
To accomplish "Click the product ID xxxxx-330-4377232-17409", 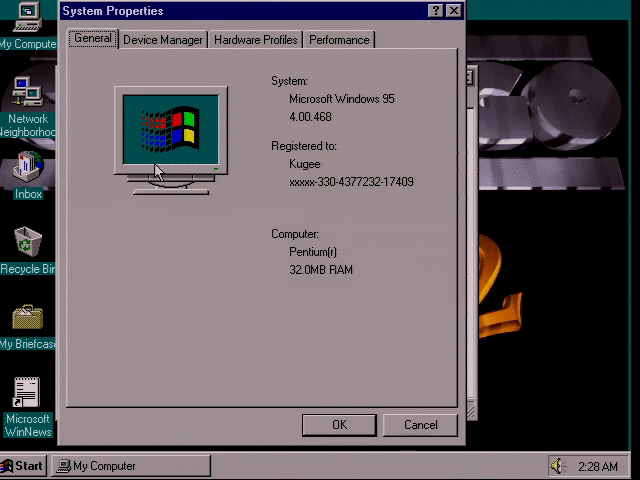I will 351,182.
